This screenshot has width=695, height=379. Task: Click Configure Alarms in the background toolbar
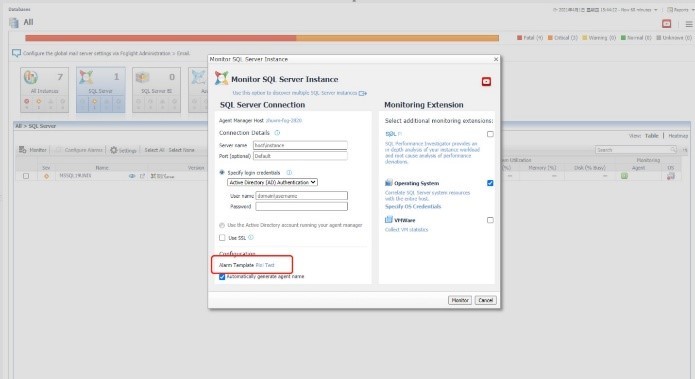point(84,150)
